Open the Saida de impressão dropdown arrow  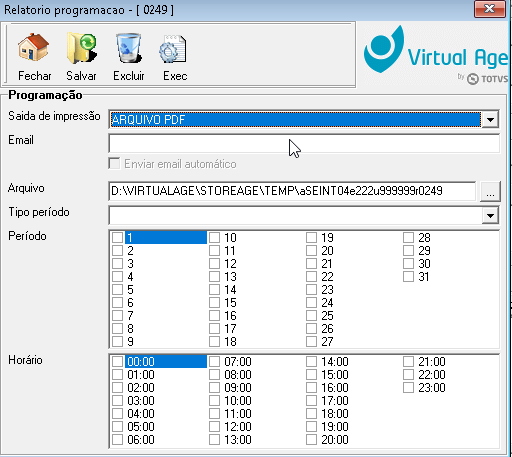click(x=490, y=119)
